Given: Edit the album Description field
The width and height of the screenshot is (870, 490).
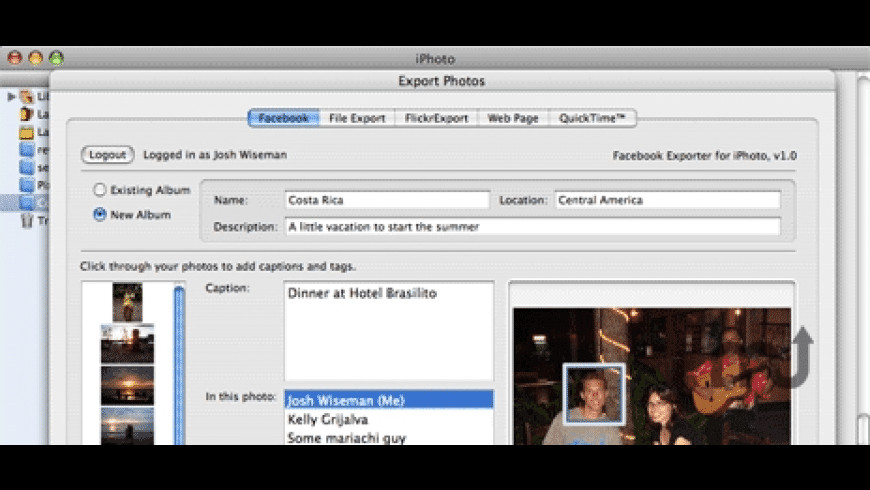Looking at the screenshot, I should (533, 226).
